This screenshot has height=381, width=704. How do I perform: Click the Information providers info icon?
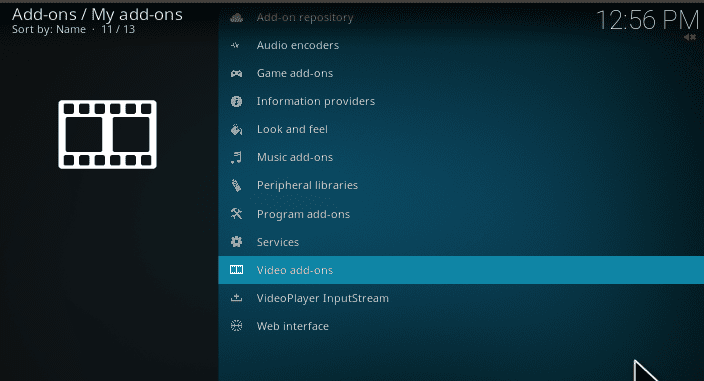click(x=237, y=101)
